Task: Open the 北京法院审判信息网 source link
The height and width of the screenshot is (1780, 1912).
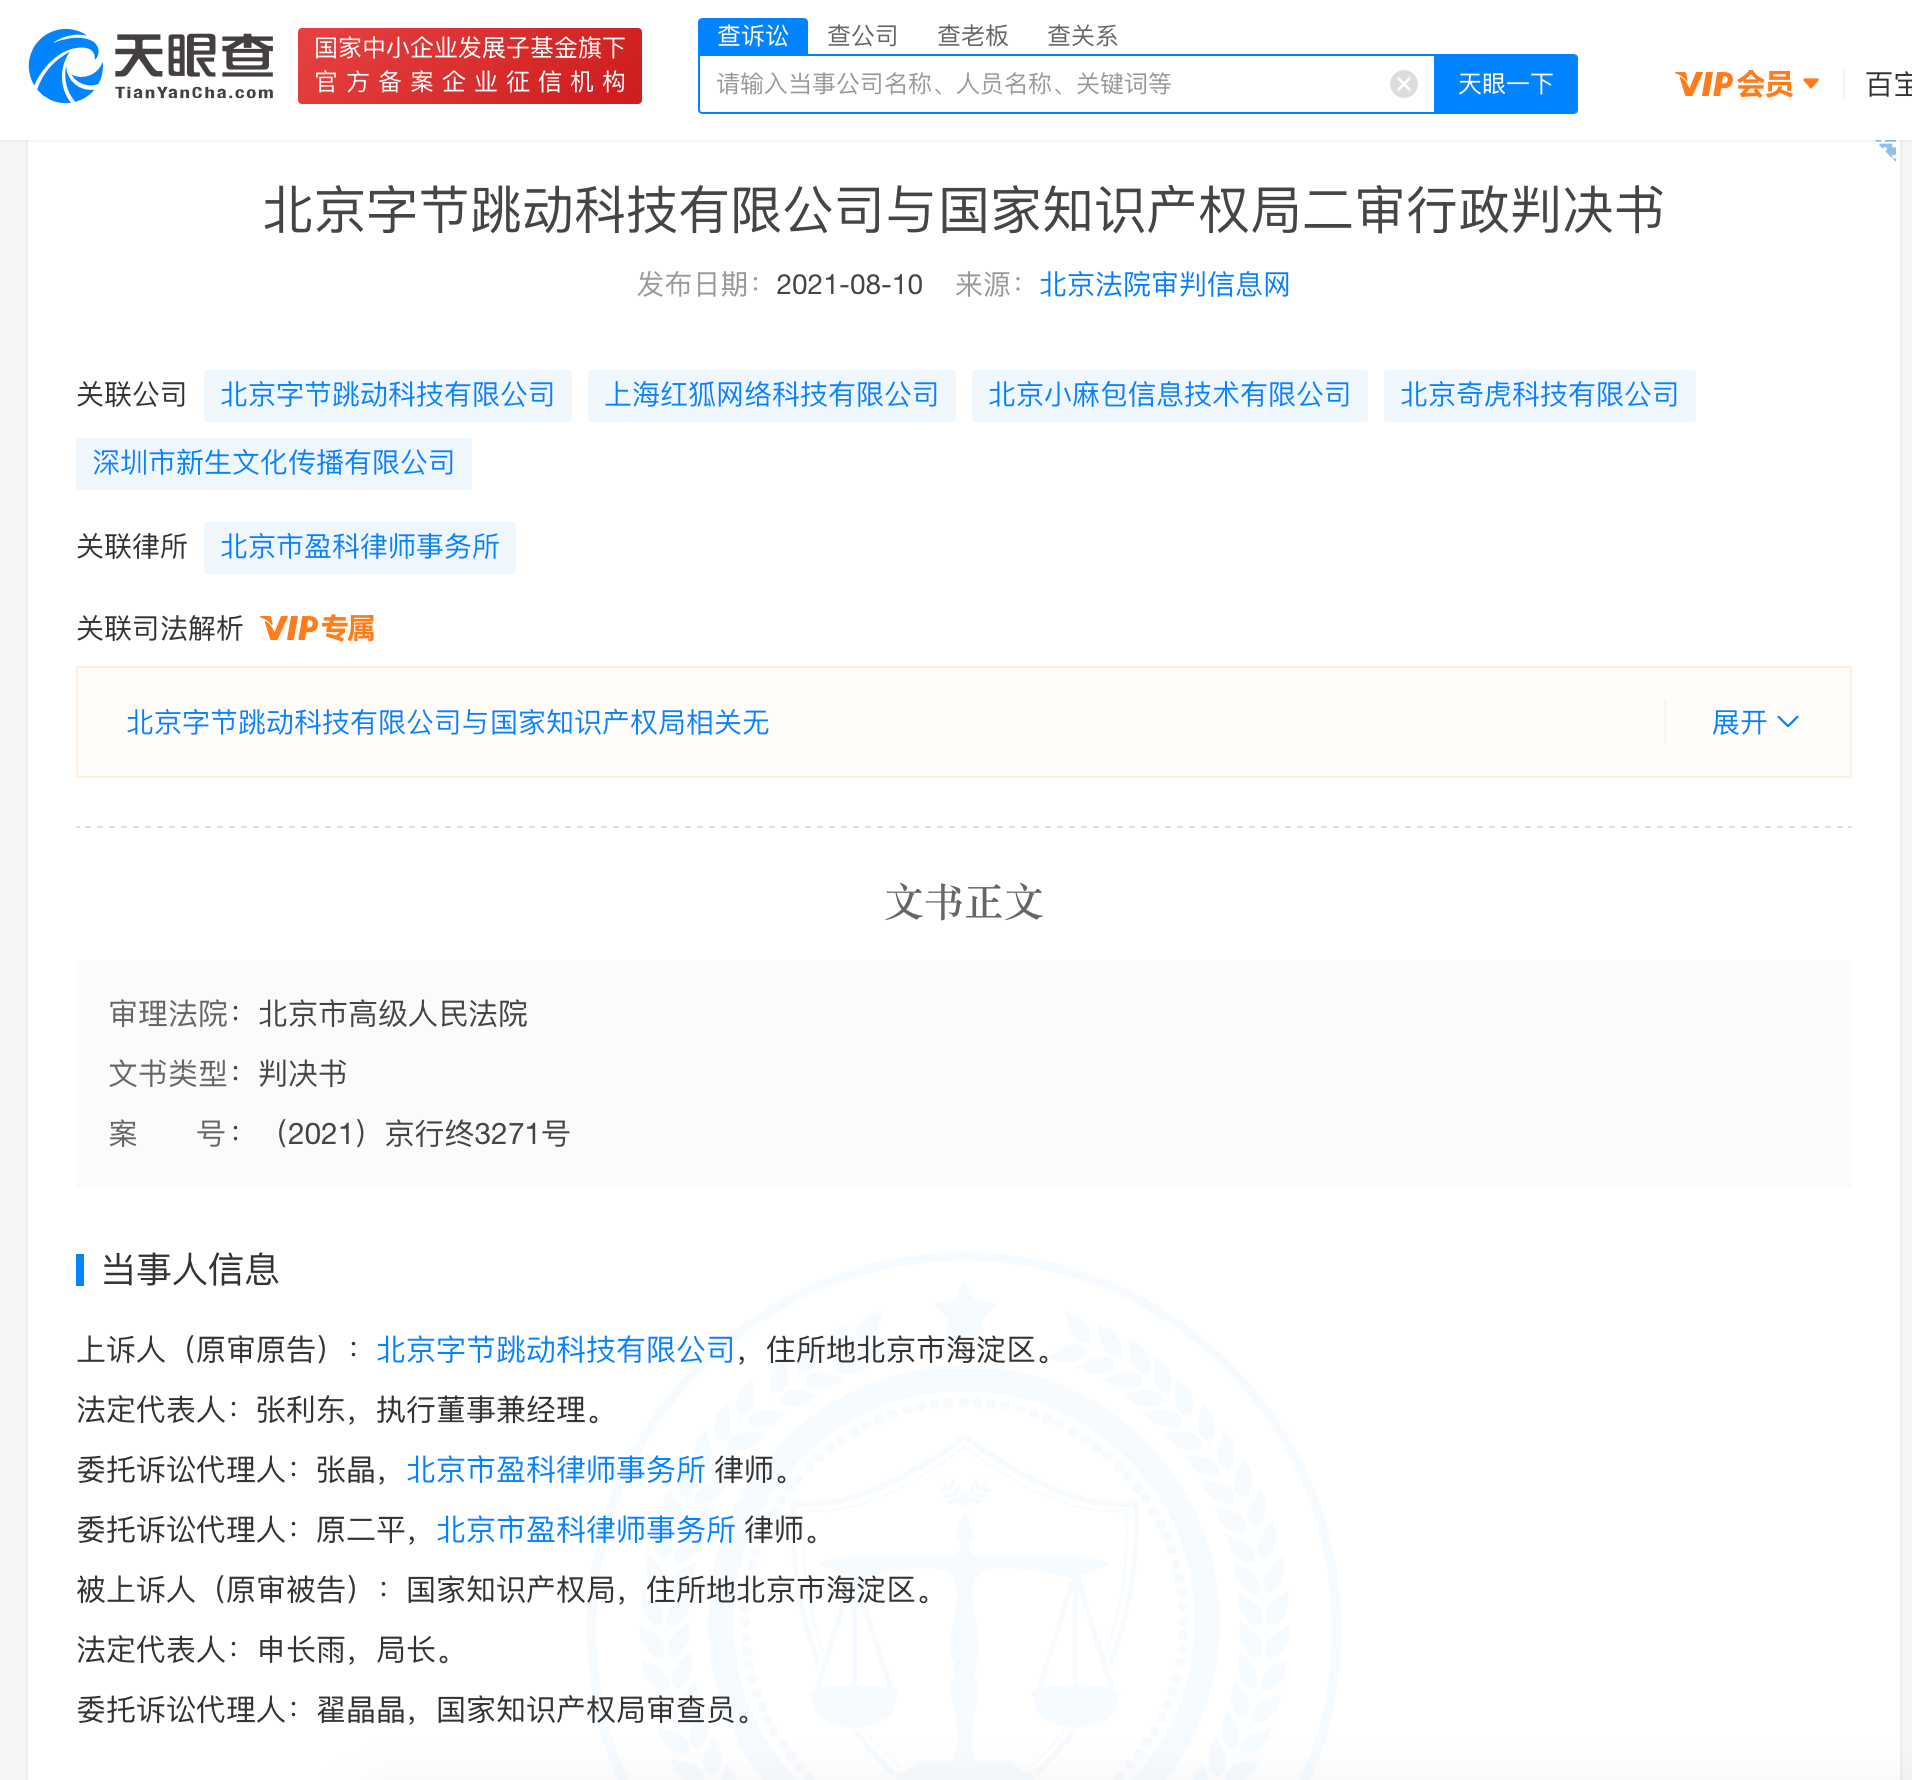Action: [x=1164, y=285]
